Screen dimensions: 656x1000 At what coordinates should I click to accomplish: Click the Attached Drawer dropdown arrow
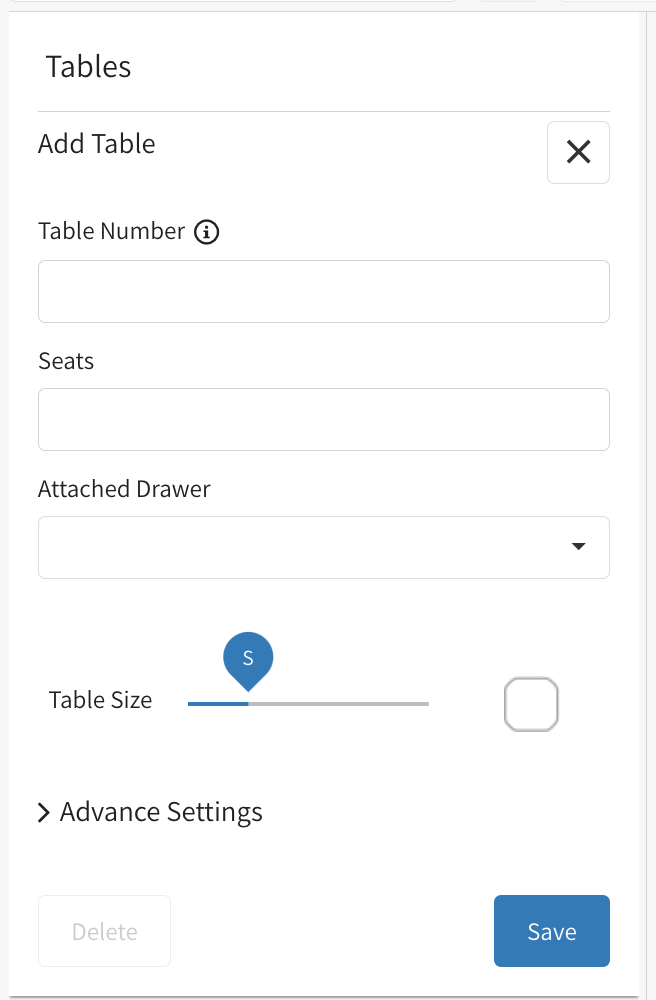tap(578, 547)
